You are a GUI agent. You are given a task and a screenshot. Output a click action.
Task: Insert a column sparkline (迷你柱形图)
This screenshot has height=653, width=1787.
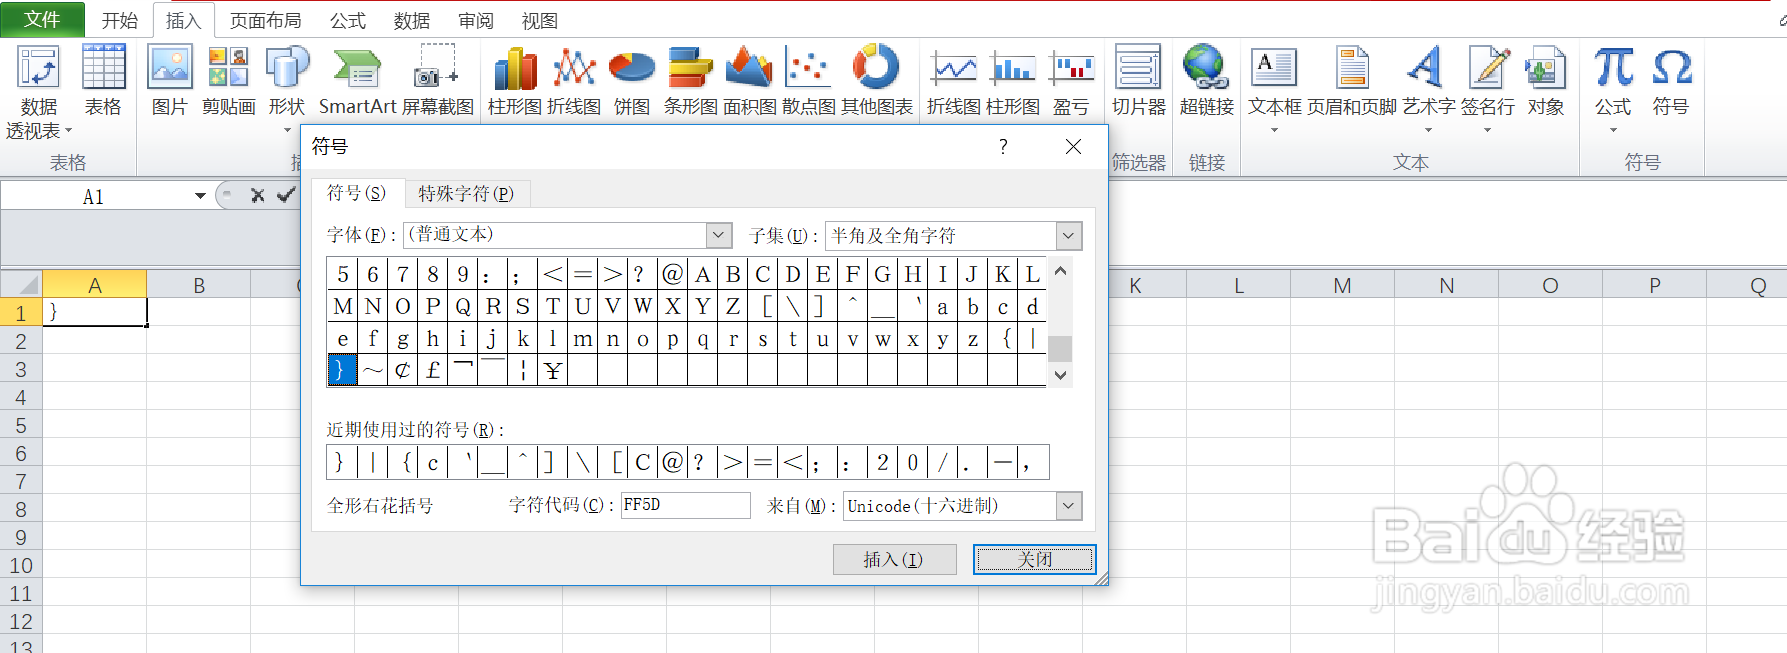click(x=1013, y=81)
